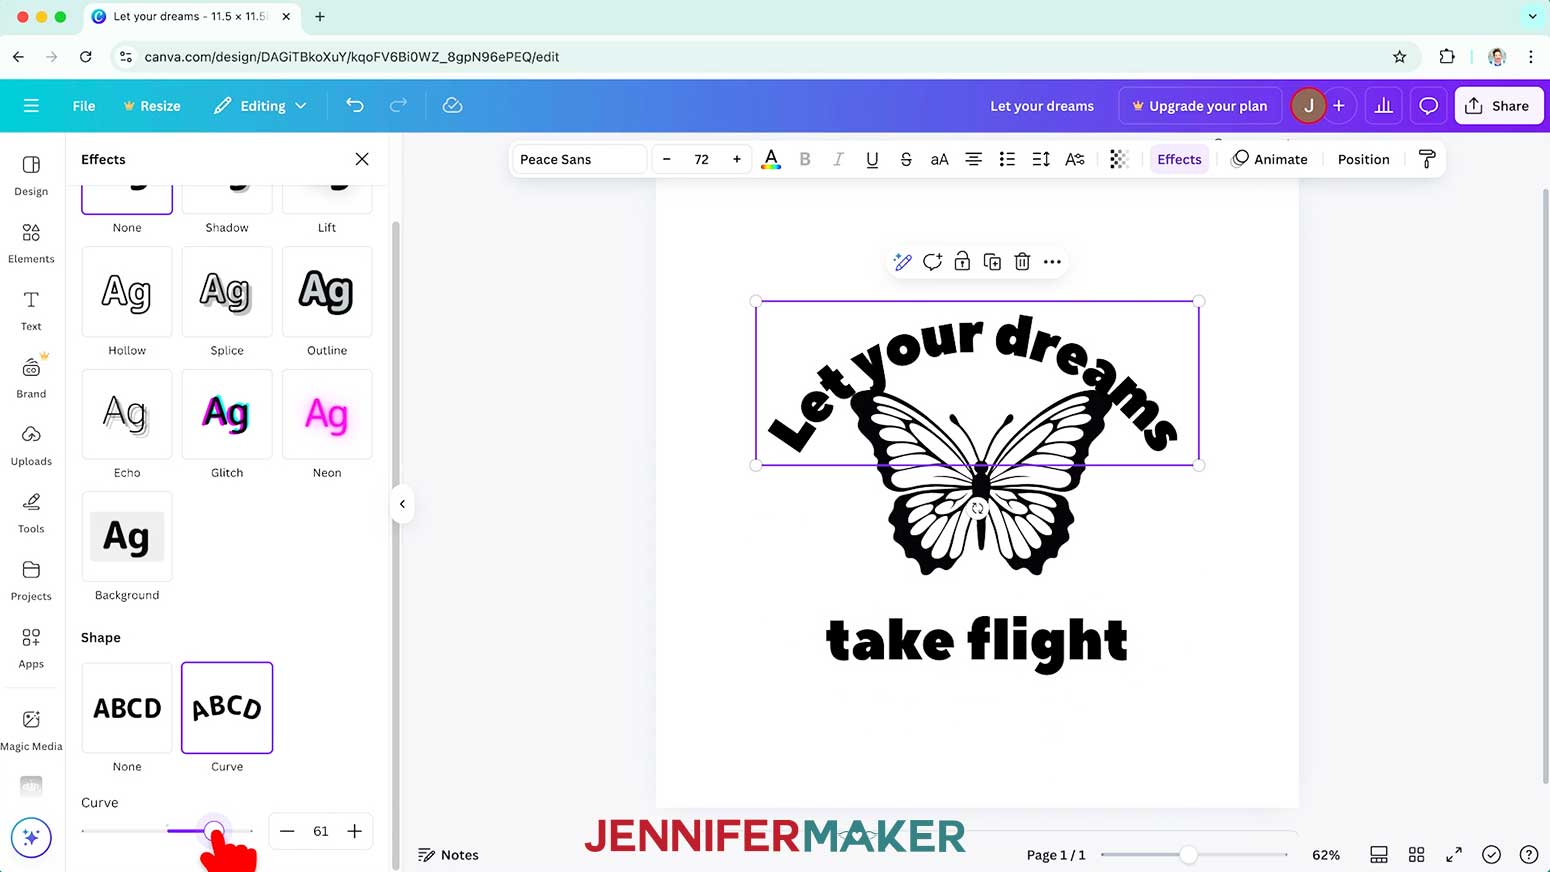Image resolution: width=1550 pixels, height=872 pixels.
Task: Change the text alignment
Action: click(x=973, y=159)
